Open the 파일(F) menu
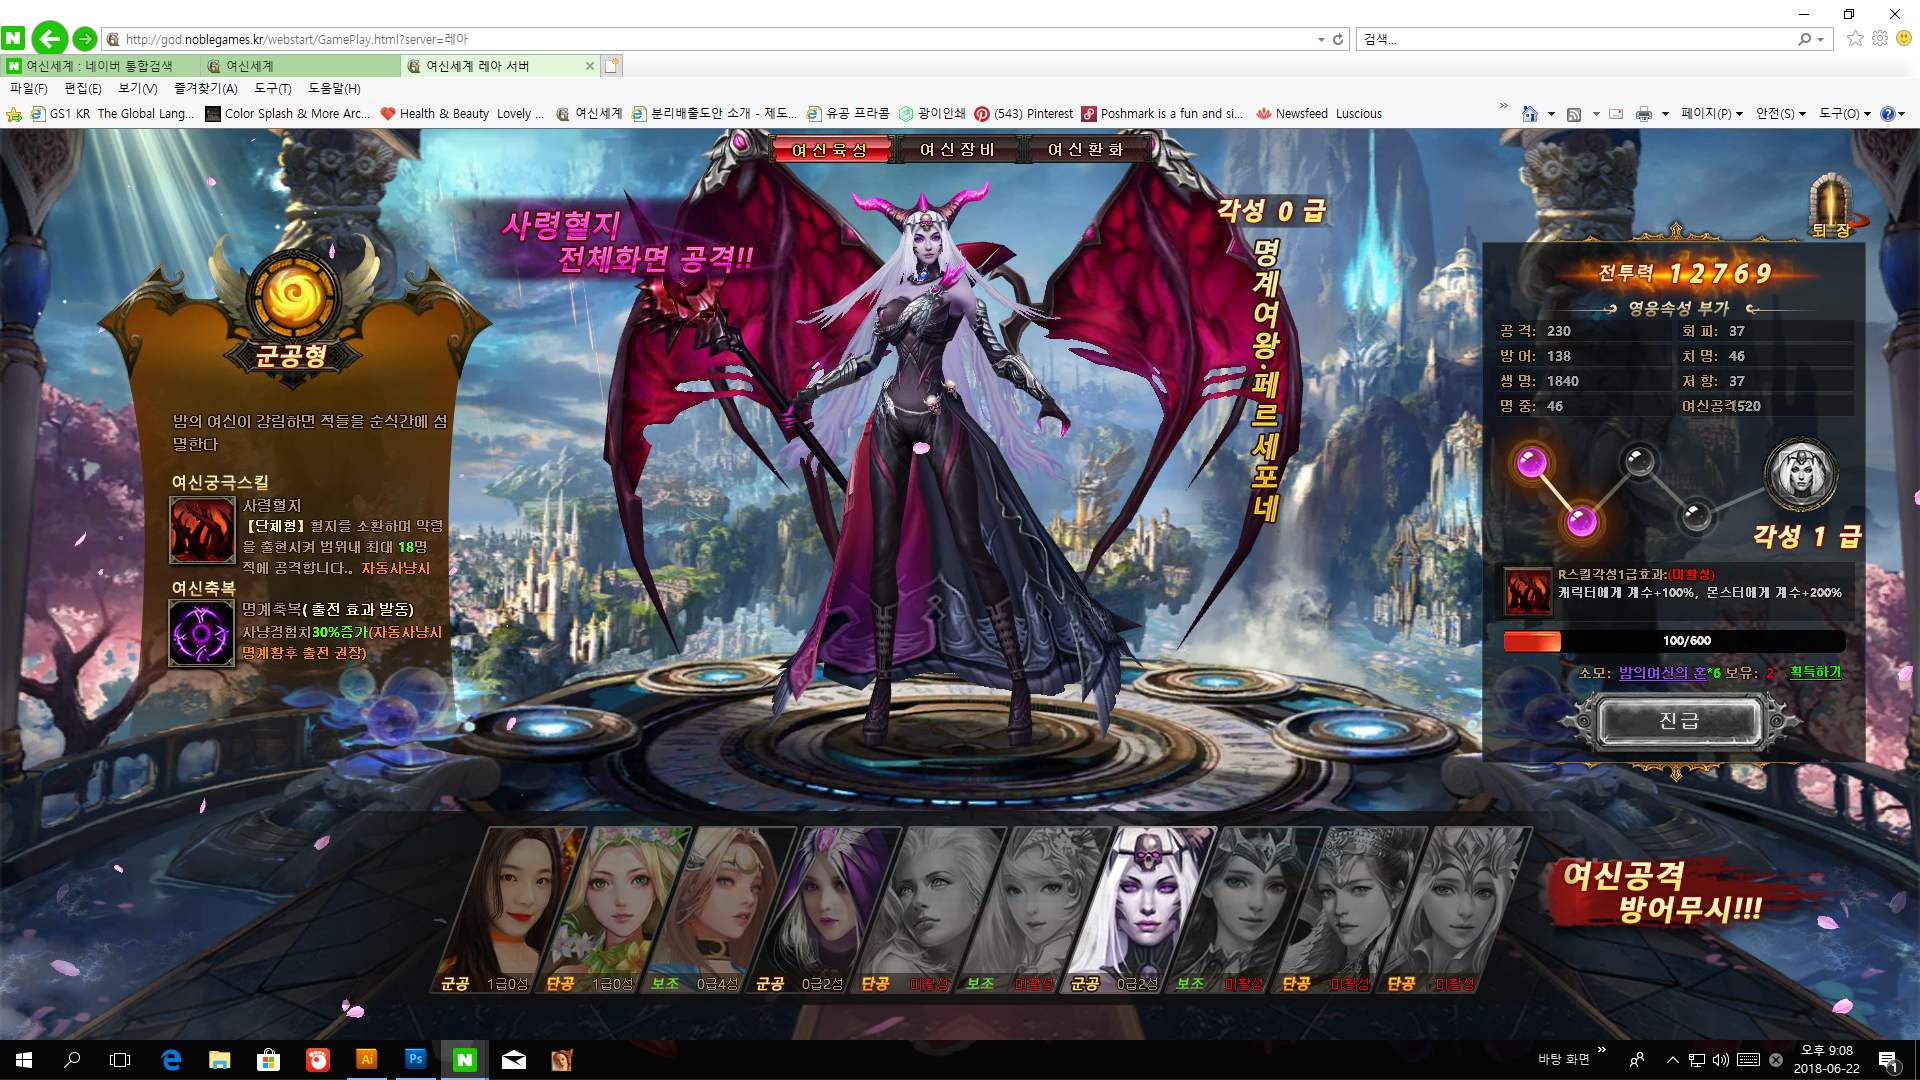 (x=29, y=89)
